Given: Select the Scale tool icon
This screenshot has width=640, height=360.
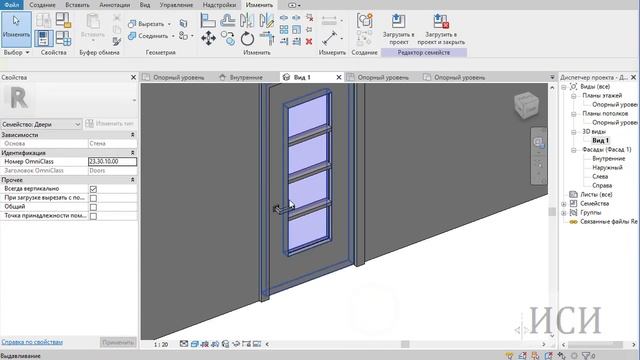Looking at the screenshot, I should pyautogui.click(x=297, y=29).
